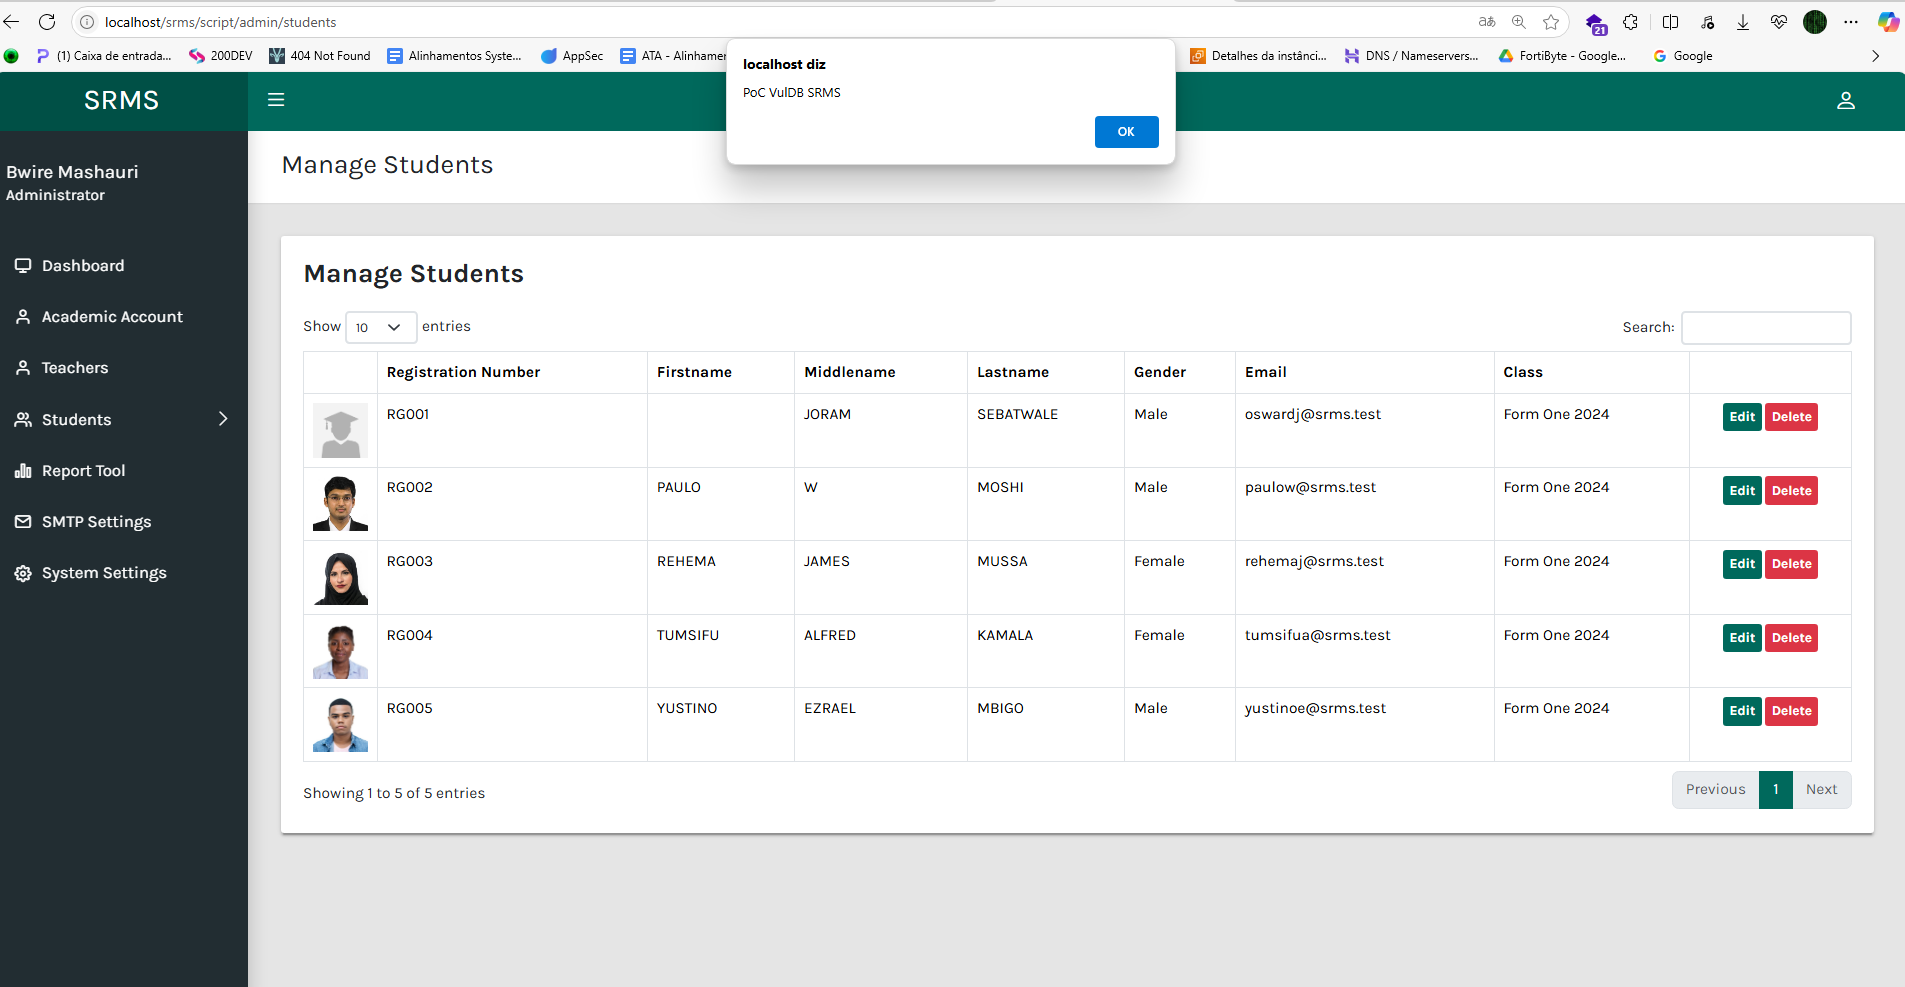1905x987 pixels.
Task: Open the user profile icon in header
Action: tap(1846, 101)
